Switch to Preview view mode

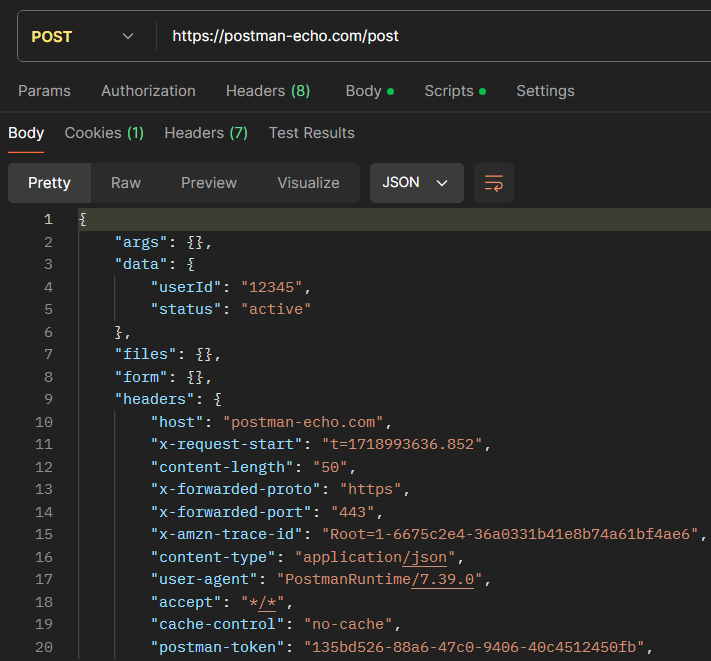click(x=209, y=183)
